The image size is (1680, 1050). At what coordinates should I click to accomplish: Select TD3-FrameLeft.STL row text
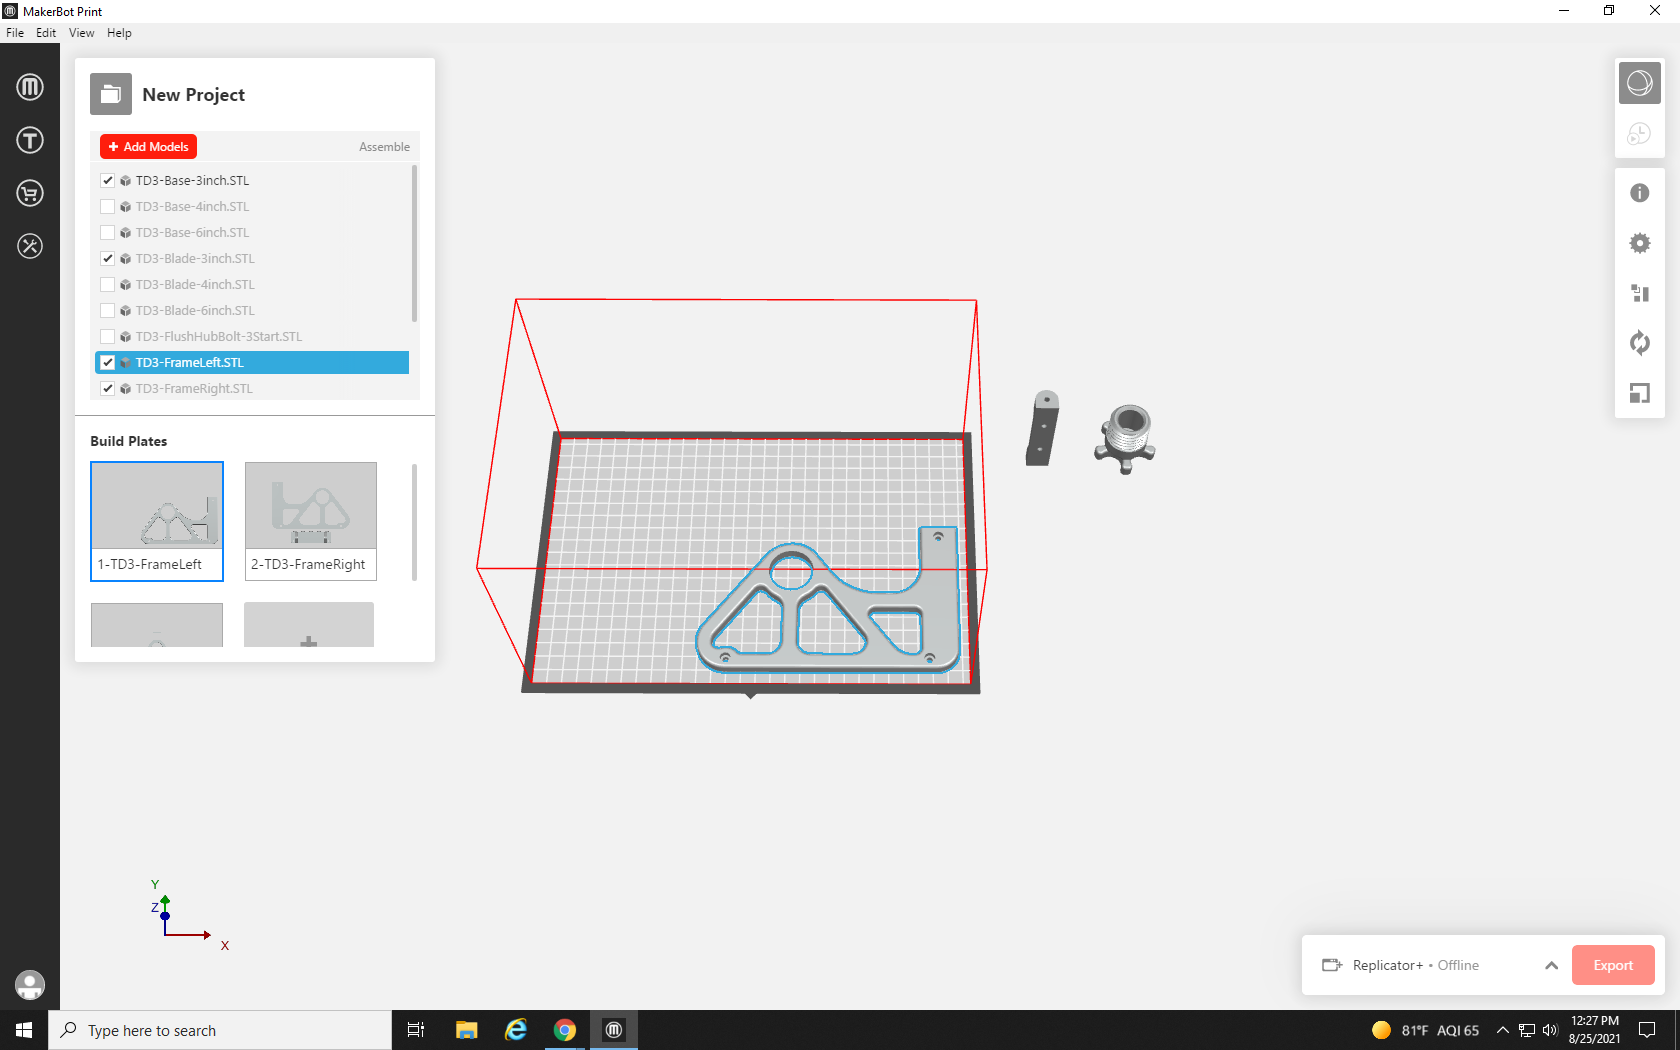[x=190, y=363]
